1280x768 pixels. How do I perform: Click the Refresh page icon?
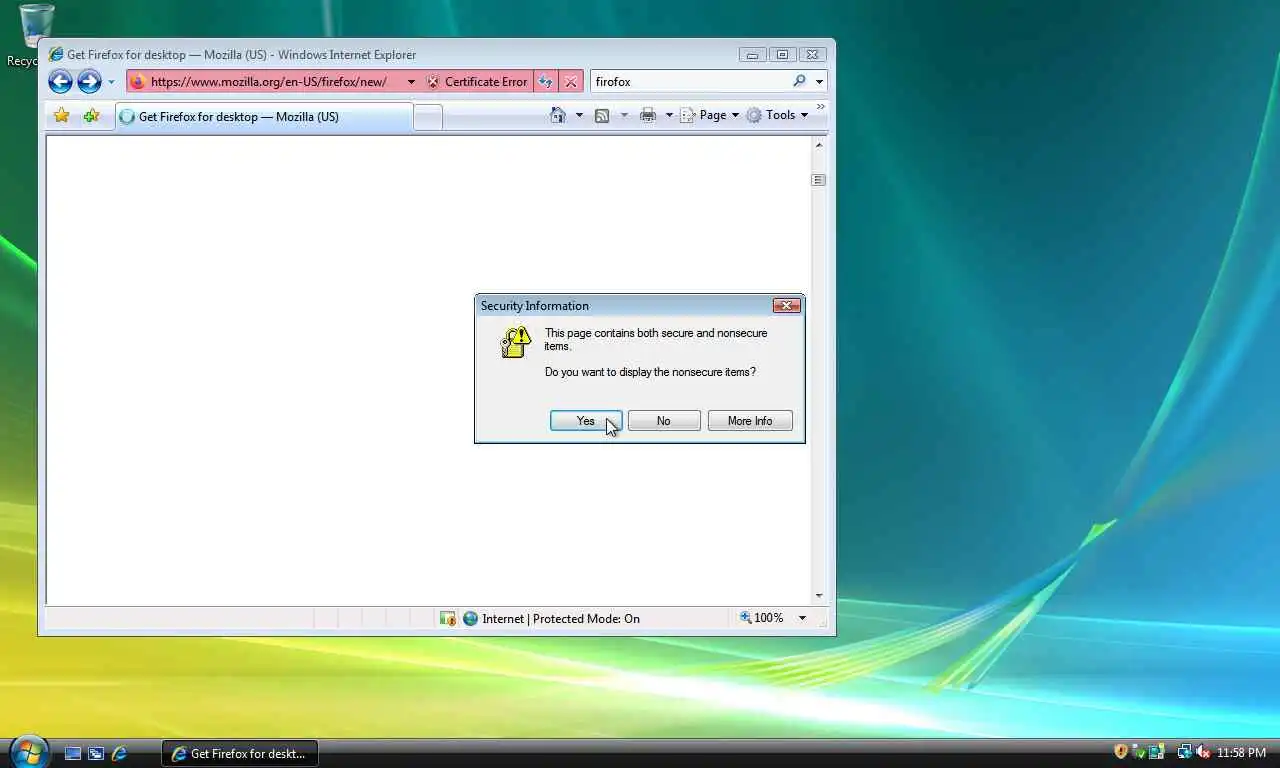pyautogui.click(x=546, y=82)
